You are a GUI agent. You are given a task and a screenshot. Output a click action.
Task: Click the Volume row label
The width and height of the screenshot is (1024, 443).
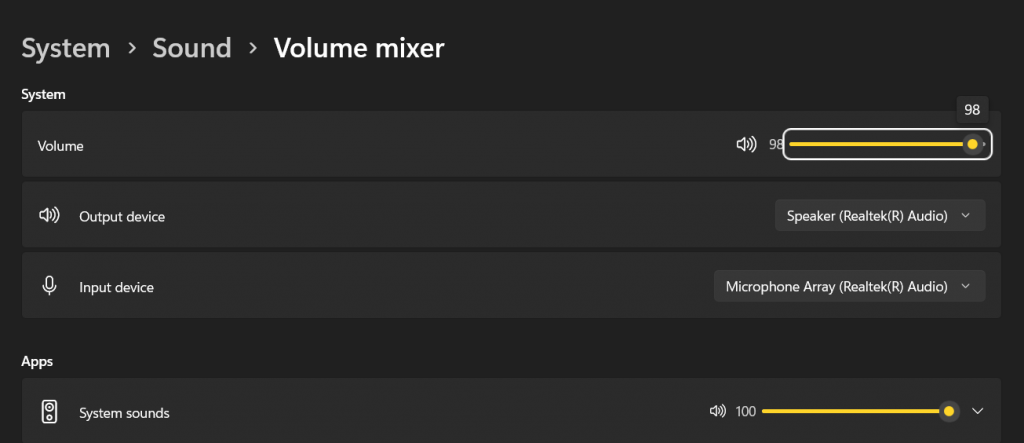pyautogui.click(x=60, y=146)
